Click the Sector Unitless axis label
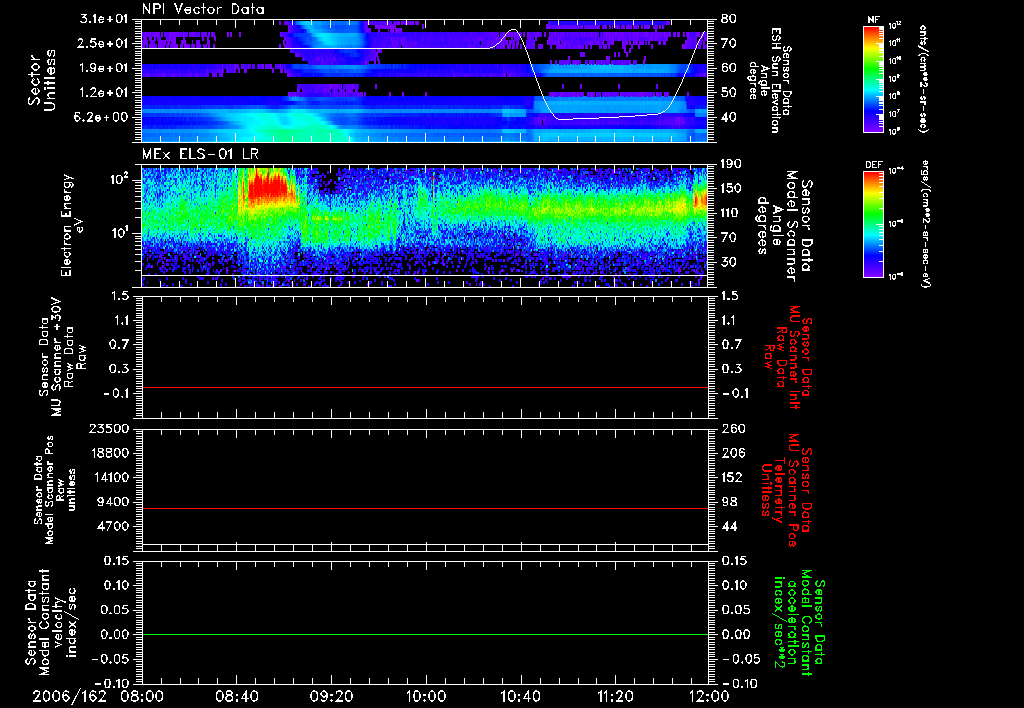Image resolution: width=1024 pixels, height=708 pixels. (40, 80)
